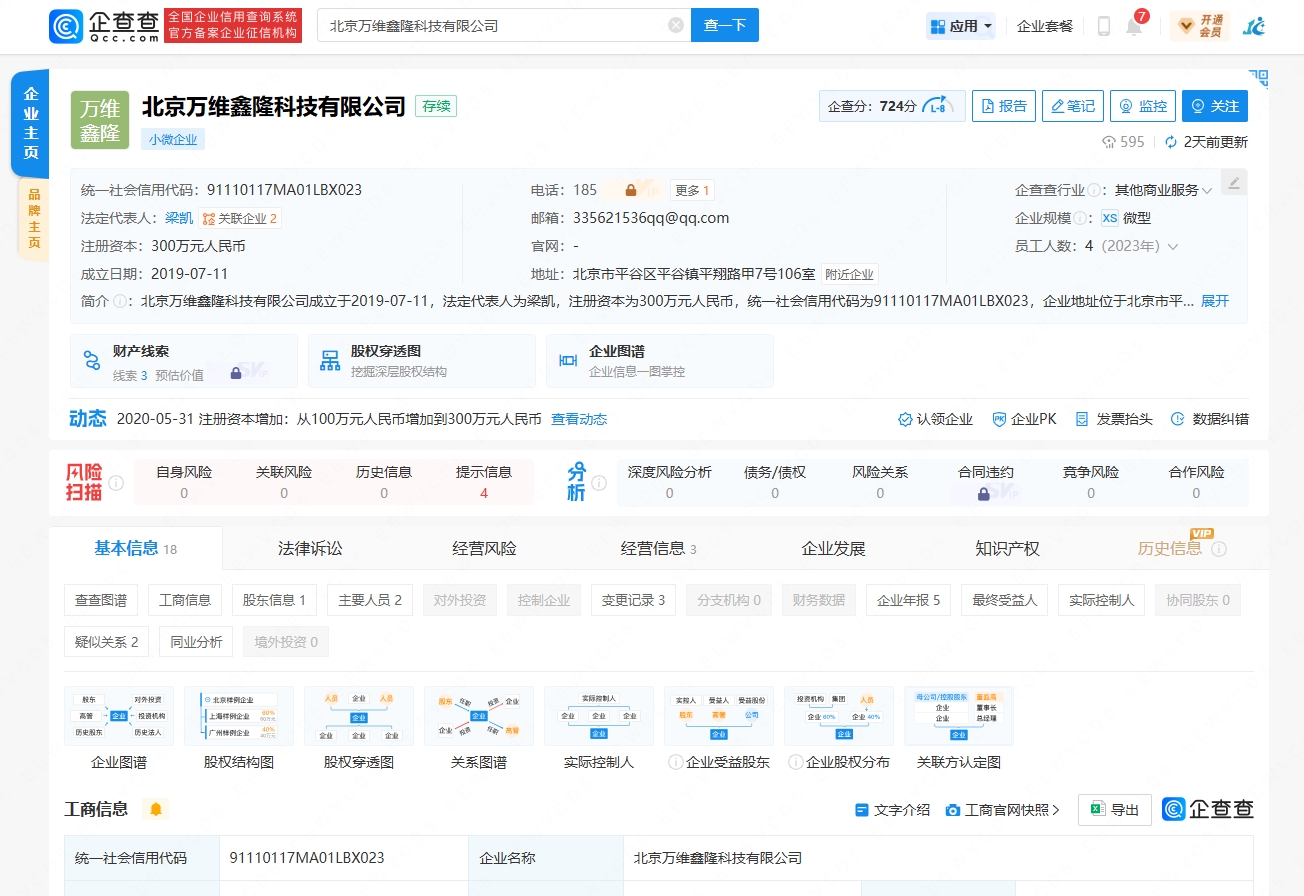Viewport: 1304px width, 896px height.
Task: Click the 企业PK link
Action: click(1025, 419)
